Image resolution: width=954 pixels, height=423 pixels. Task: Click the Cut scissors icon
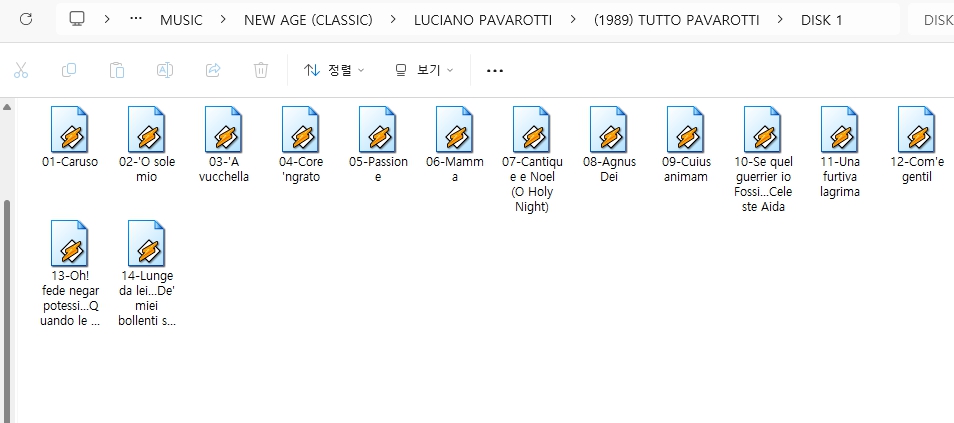click(22, 70)
